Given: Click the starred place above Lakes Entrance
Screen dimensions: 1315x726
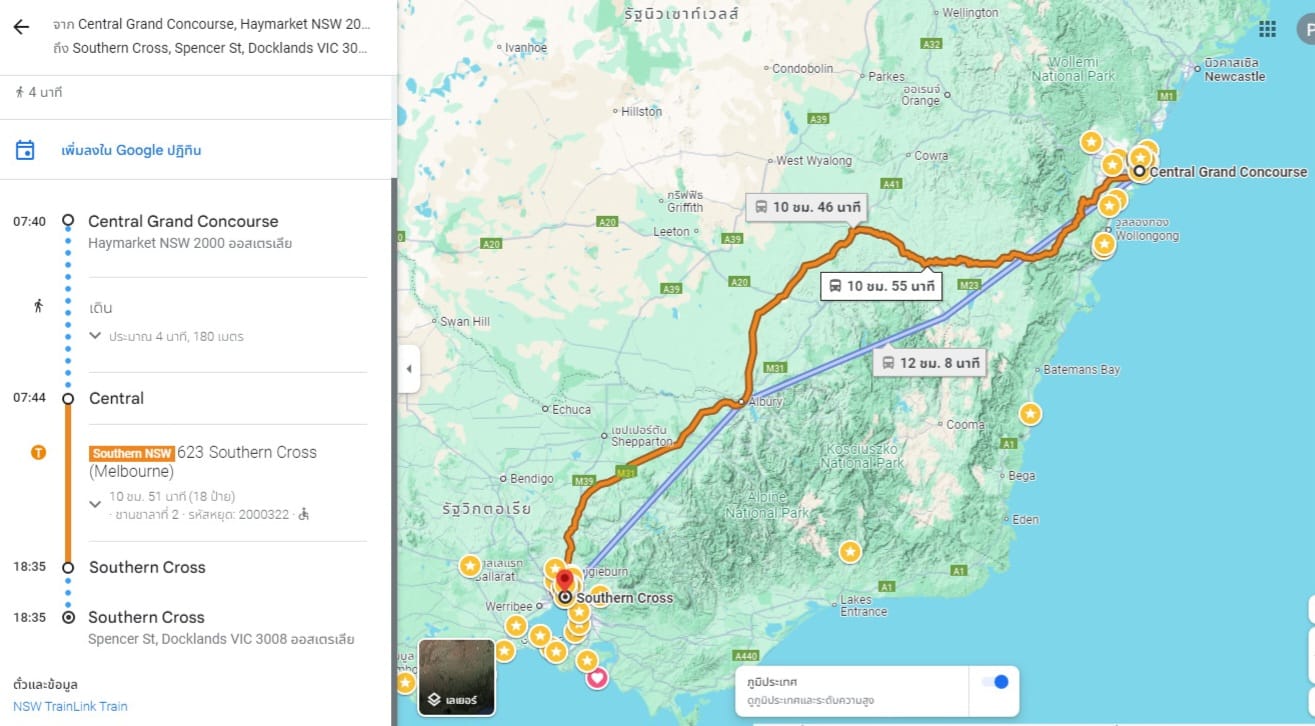Looking at the screenshot, I should pyautogui.click(x=850, y=551).
